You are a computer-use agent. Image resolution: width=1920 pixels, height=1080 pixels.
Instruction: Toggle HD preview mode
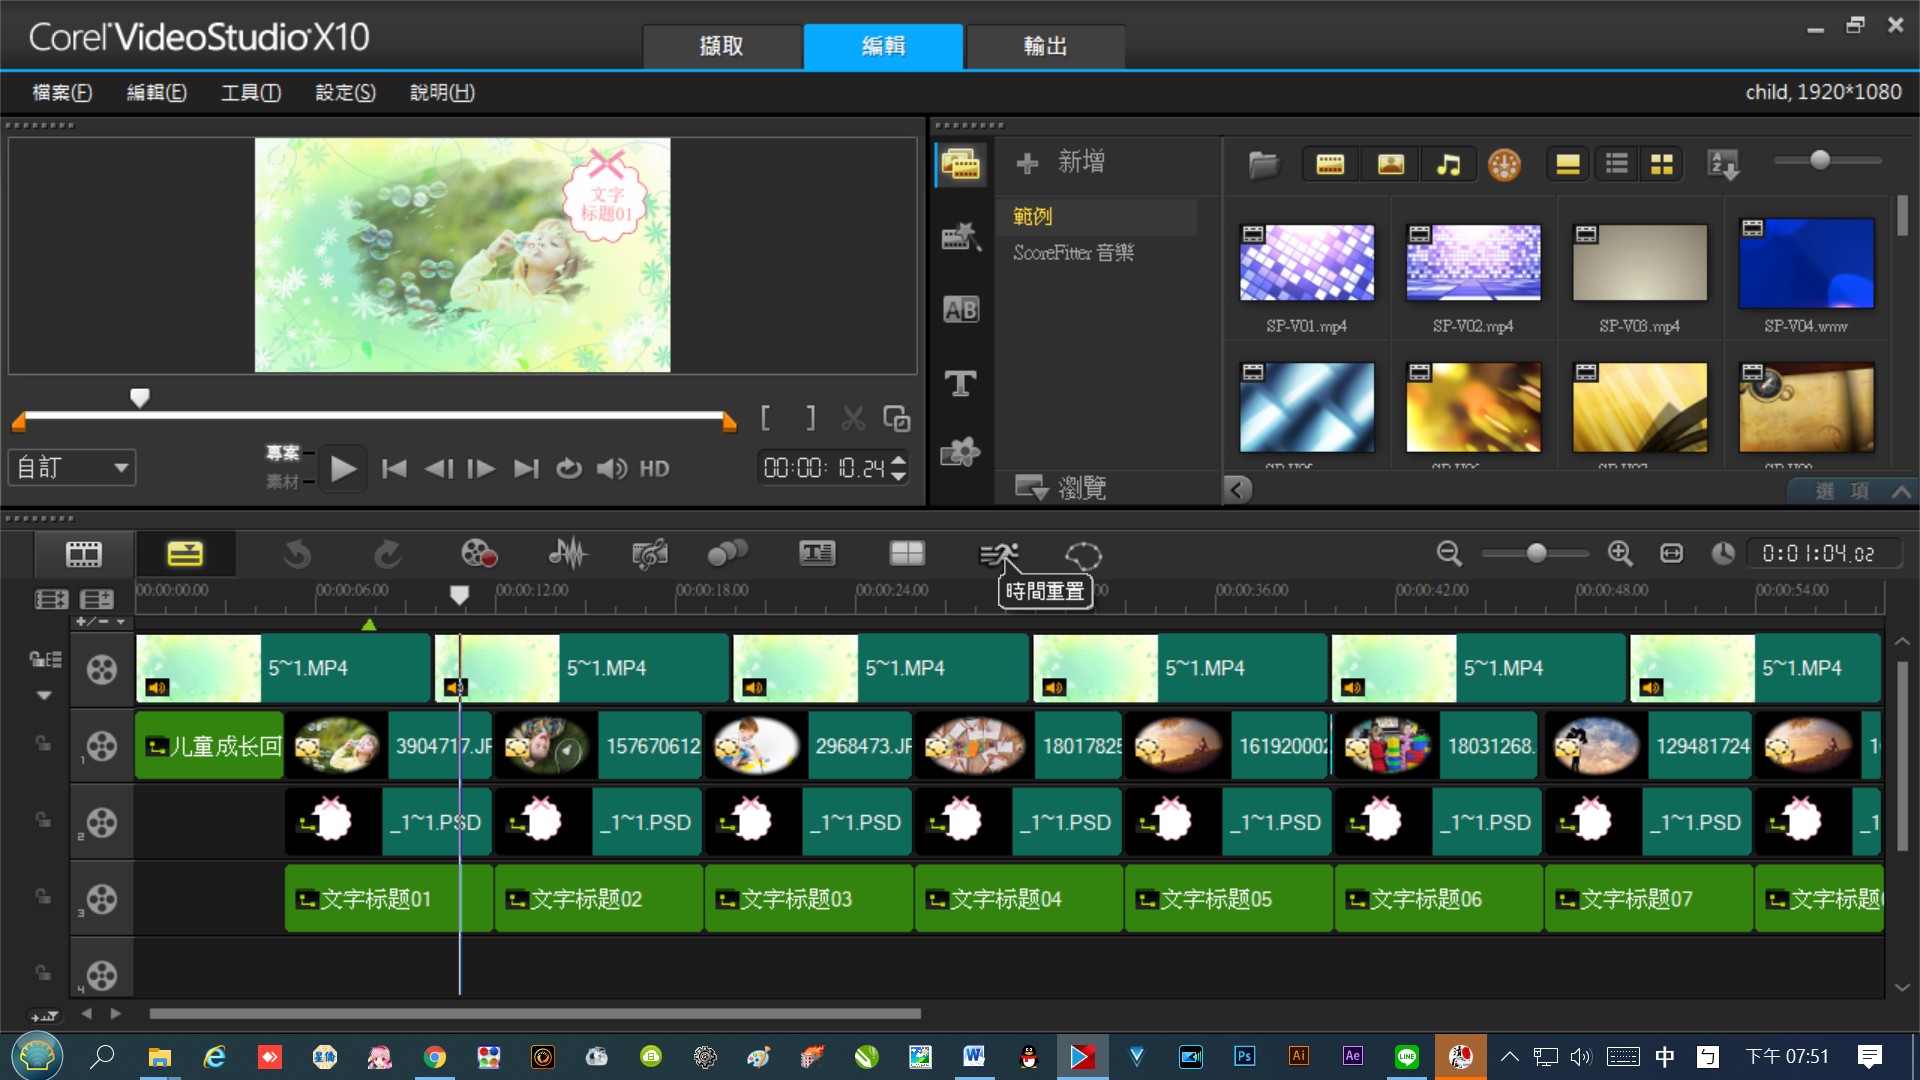click(x=654, y=468)
